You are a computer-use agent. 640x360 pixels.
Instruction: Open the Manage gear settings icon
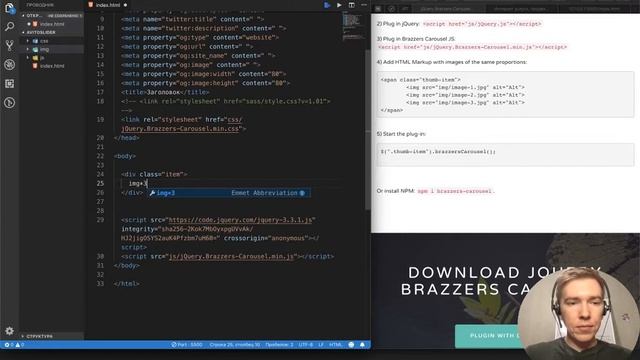[x=9, y=331]
